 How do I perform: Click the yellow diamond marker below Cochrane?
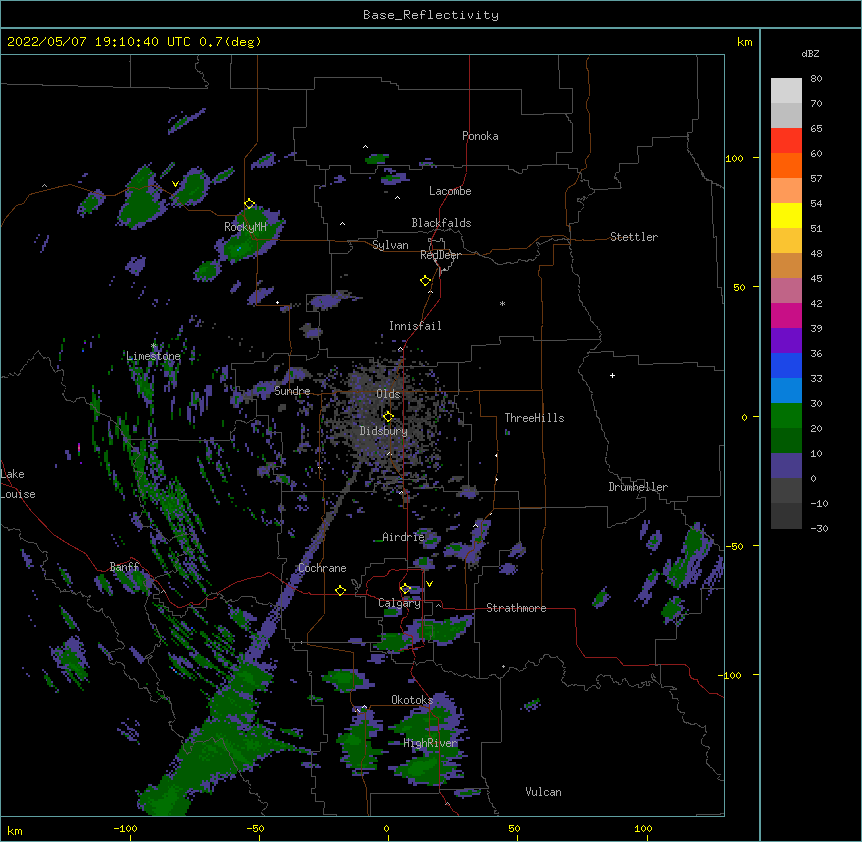(340, 590)
